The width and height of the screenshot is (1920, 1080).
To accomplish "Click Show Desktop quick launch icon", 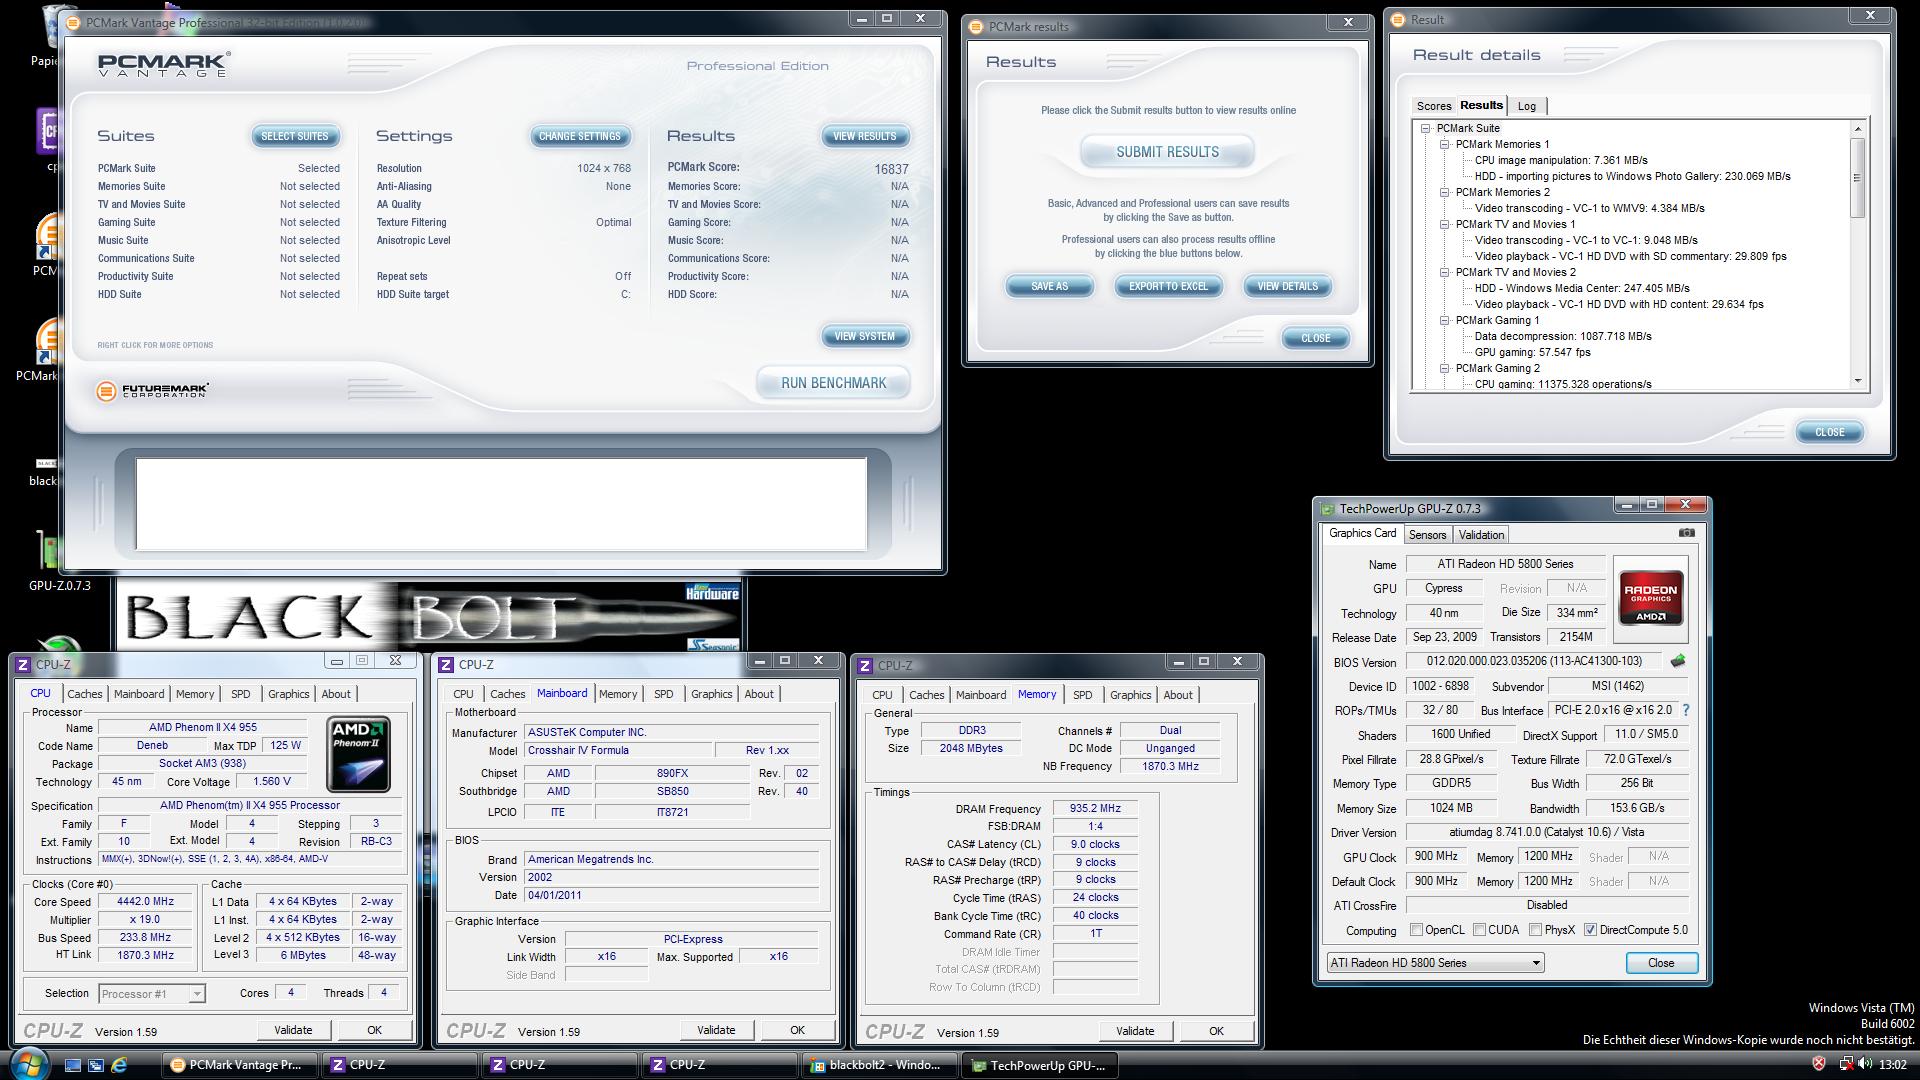I will click(x=72, y=1065).
